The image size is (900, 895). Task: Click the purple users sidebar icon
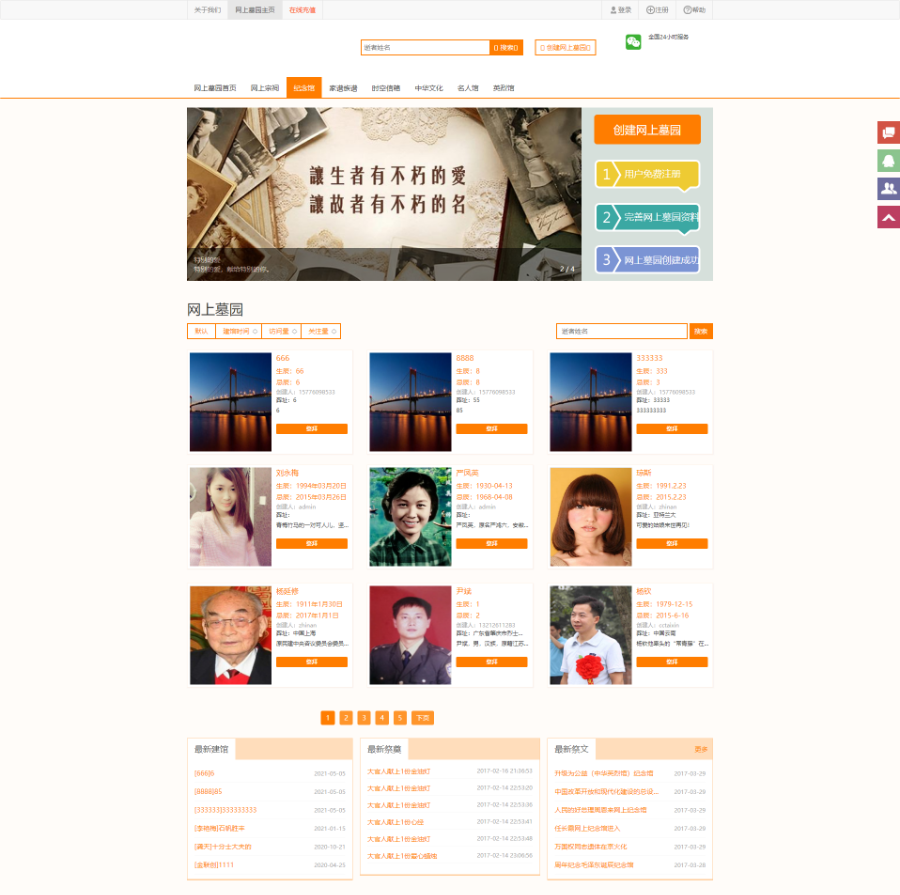(x=889, y=188)
